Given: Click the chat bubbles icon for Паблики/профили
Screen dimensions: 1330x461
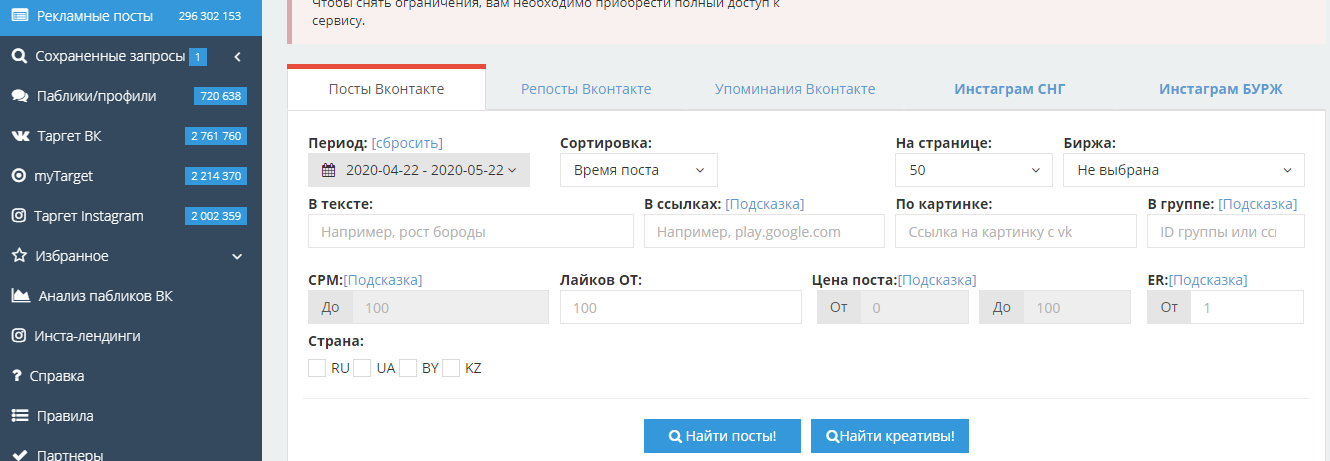Looking at the screenshot, I should point(19,96).
